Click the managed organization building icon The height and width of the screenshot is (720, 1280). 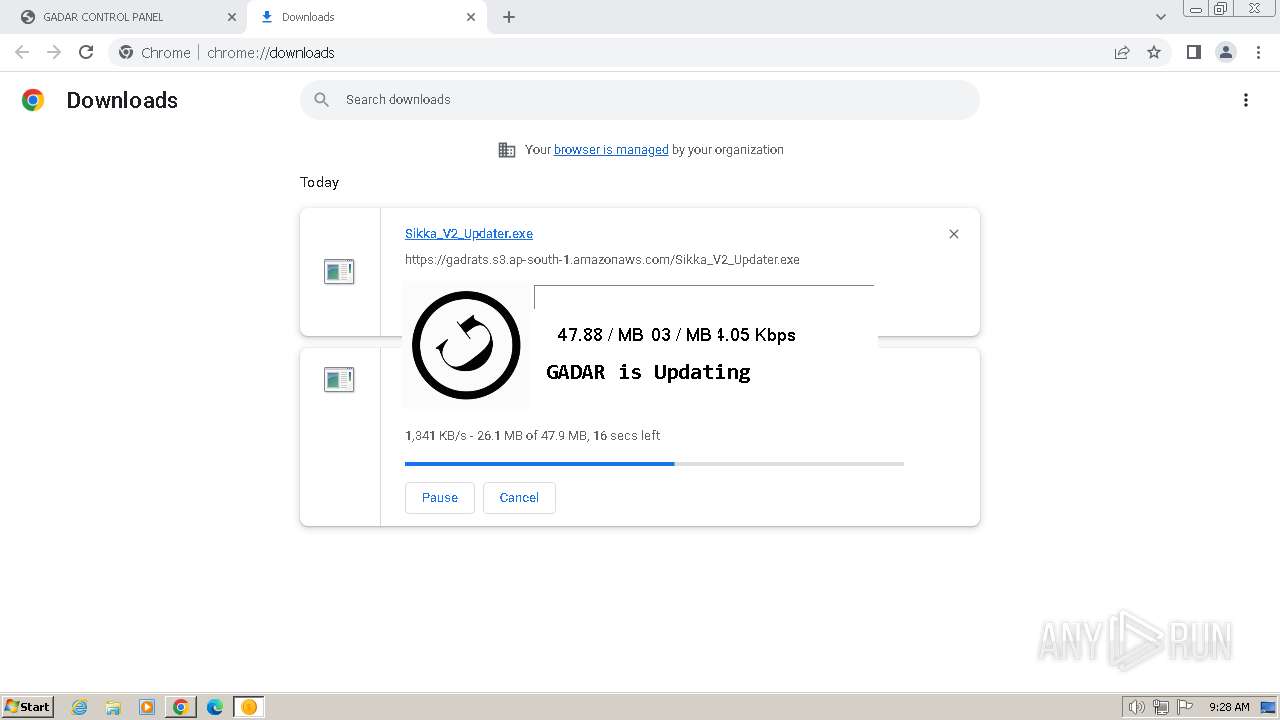(x=507, y=150)
